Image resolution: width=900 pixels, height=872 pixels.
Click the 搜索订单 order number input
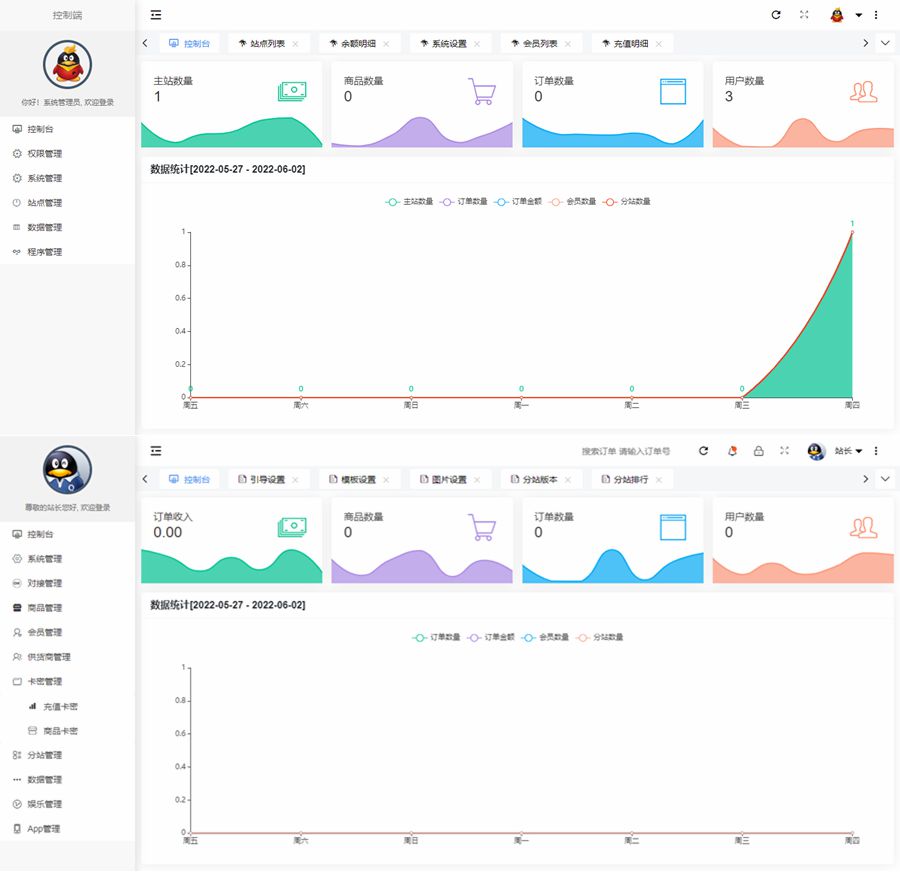626,452
